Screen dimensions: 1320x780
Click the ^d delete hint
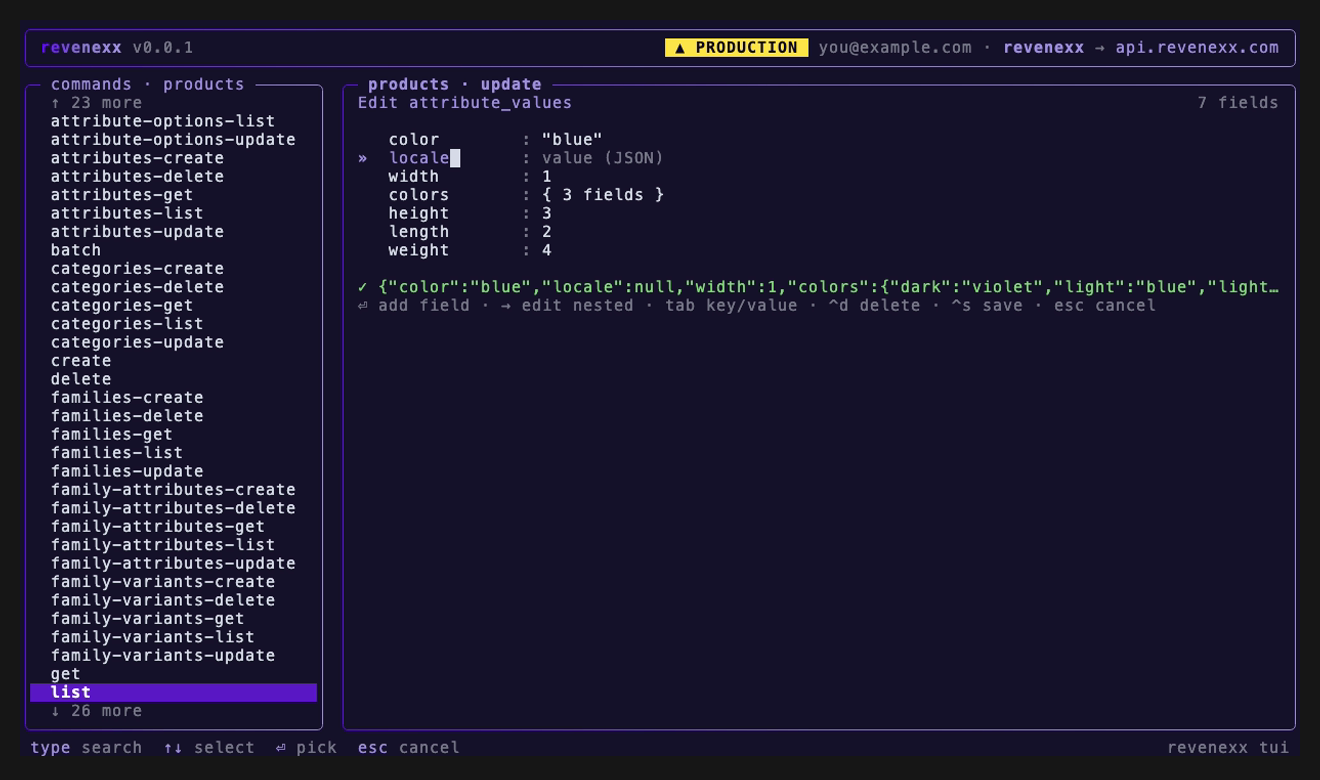pyautogui.click(x=874, y=305)
